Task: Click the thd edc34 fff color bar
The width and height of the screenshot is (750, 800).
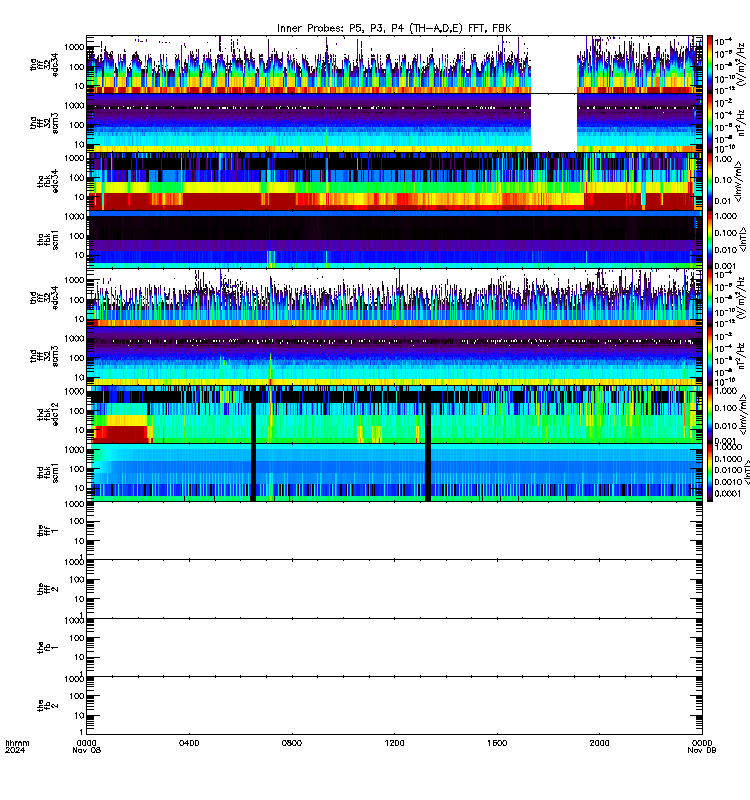Action: tap(710, 297)
